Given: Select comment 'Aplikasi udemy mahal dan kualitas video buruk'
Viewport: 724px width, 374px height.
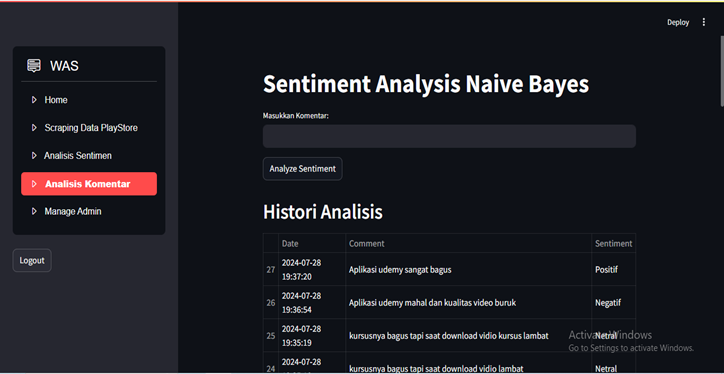Looking at the screenshot, I should point(432,303).
